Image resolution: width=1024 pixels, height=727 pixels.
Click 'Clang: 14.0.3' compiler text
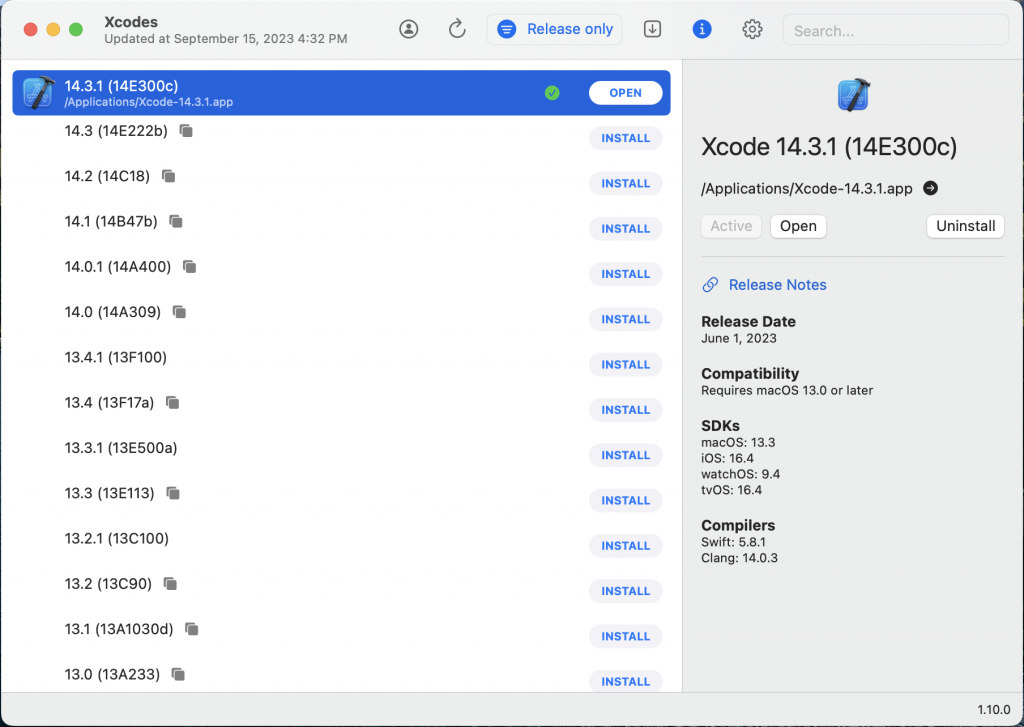[x=739, y=558]
